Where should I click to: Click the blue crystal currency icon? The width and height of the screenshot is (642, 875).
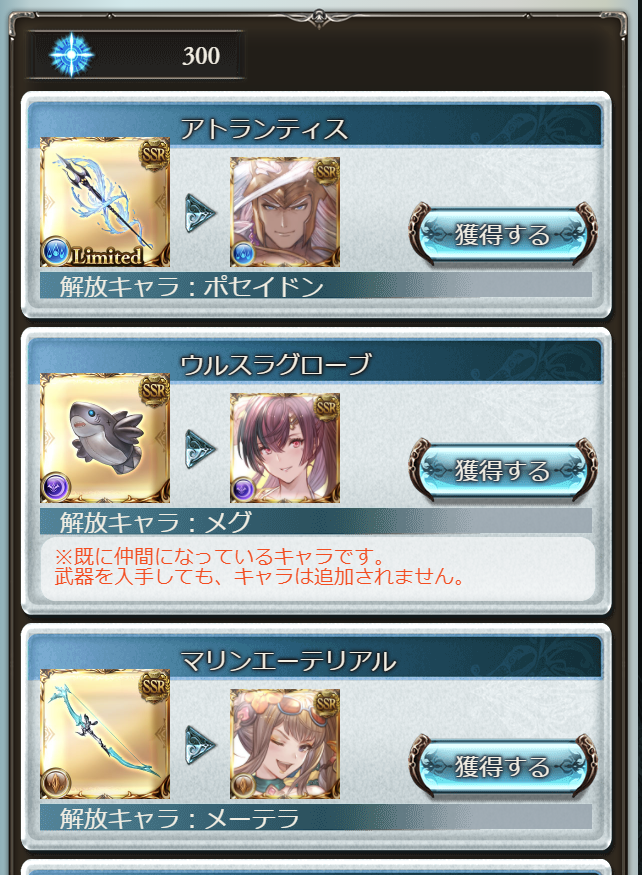(71, 55)
